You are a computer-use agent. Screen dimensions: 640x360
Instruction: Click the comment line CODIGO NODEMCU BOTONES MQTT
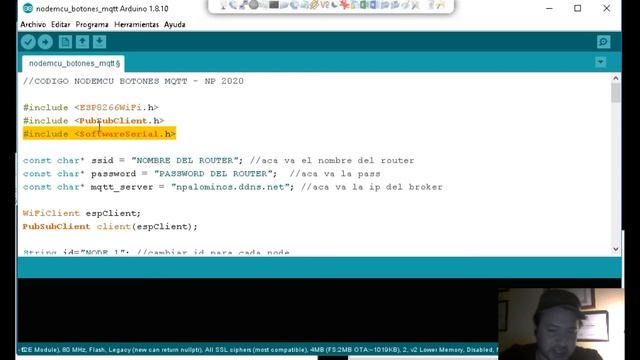pyautogui.click(x=133, y=81)
